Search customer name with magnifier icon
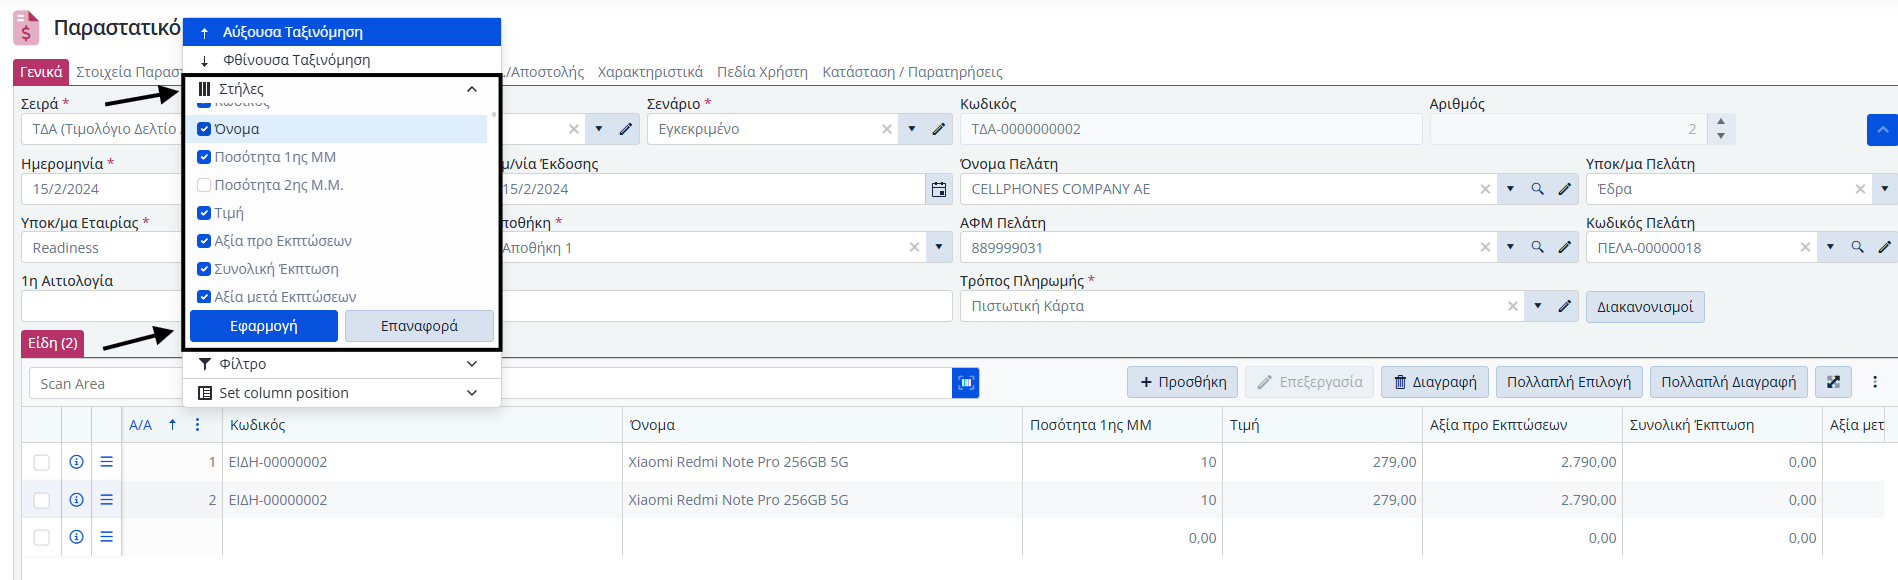This screenshot has height=580, width=1898. [x=1537, y=189]
